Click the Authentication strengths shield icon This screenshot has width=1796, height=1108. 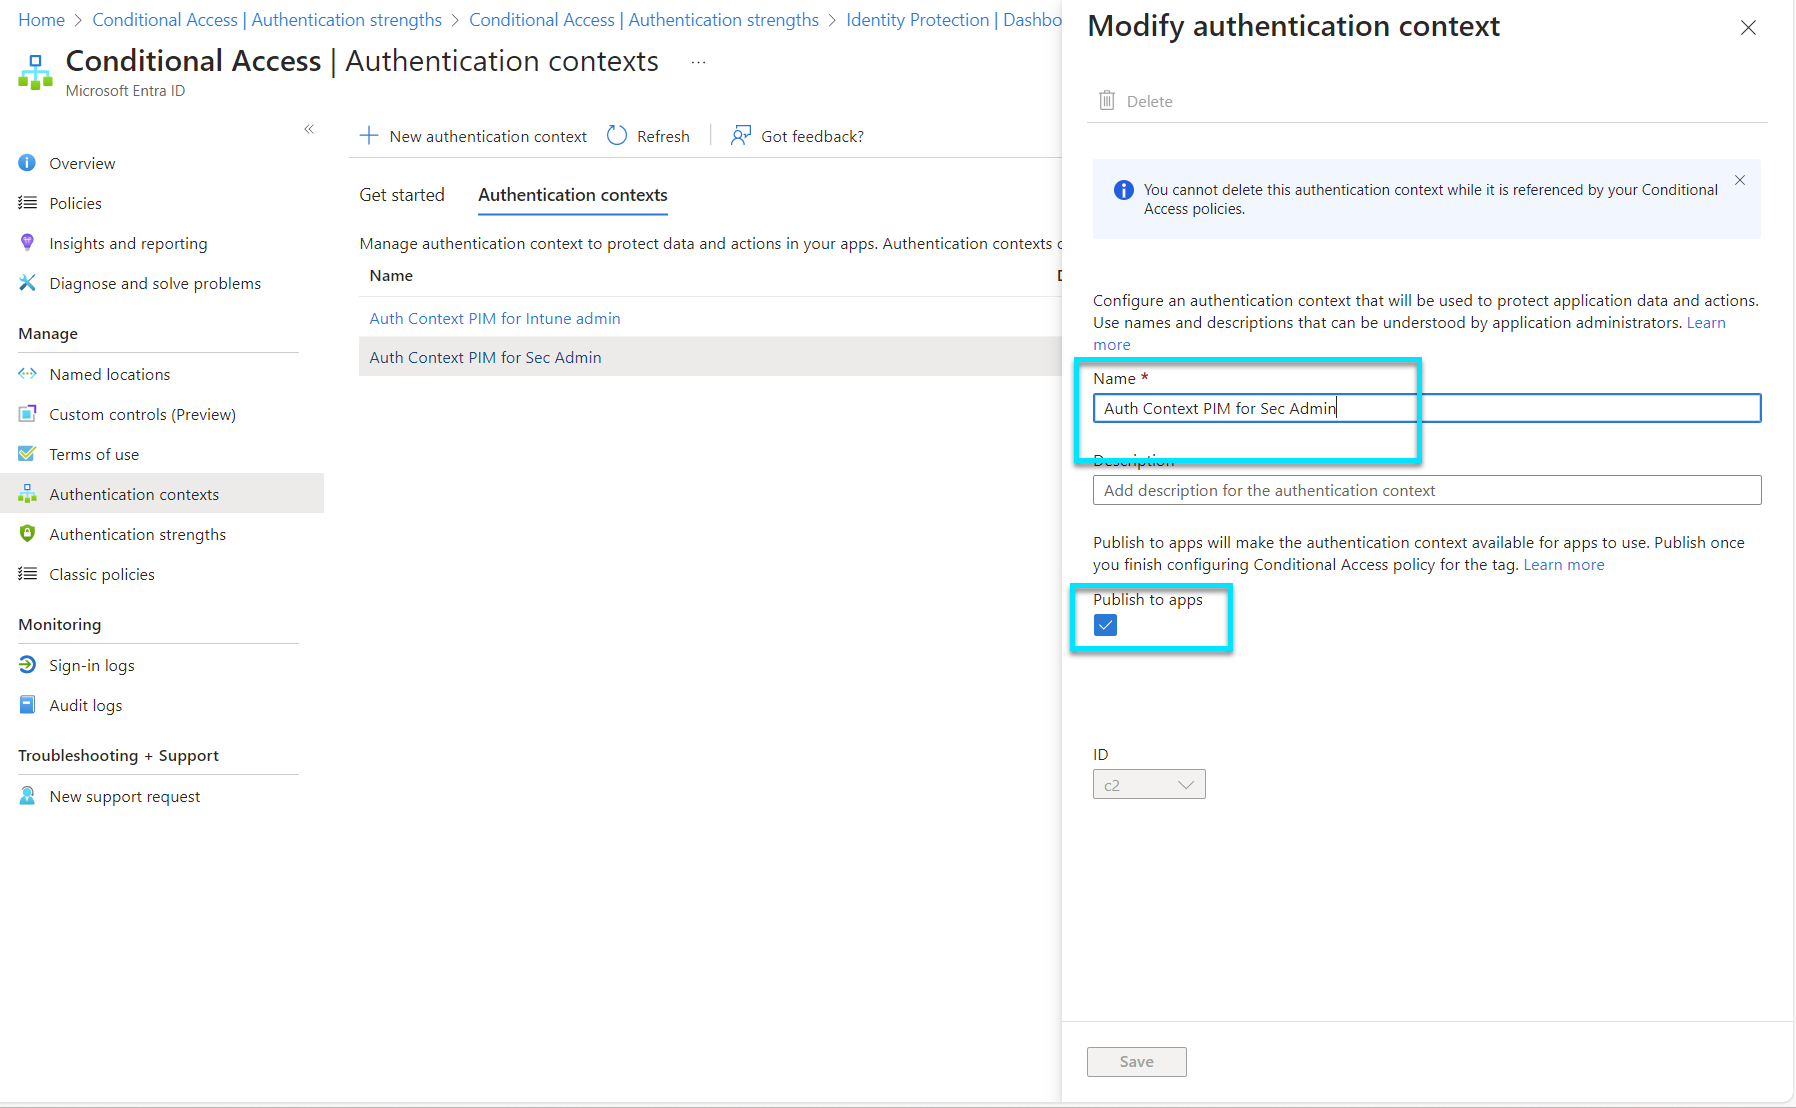coord(27,534)
